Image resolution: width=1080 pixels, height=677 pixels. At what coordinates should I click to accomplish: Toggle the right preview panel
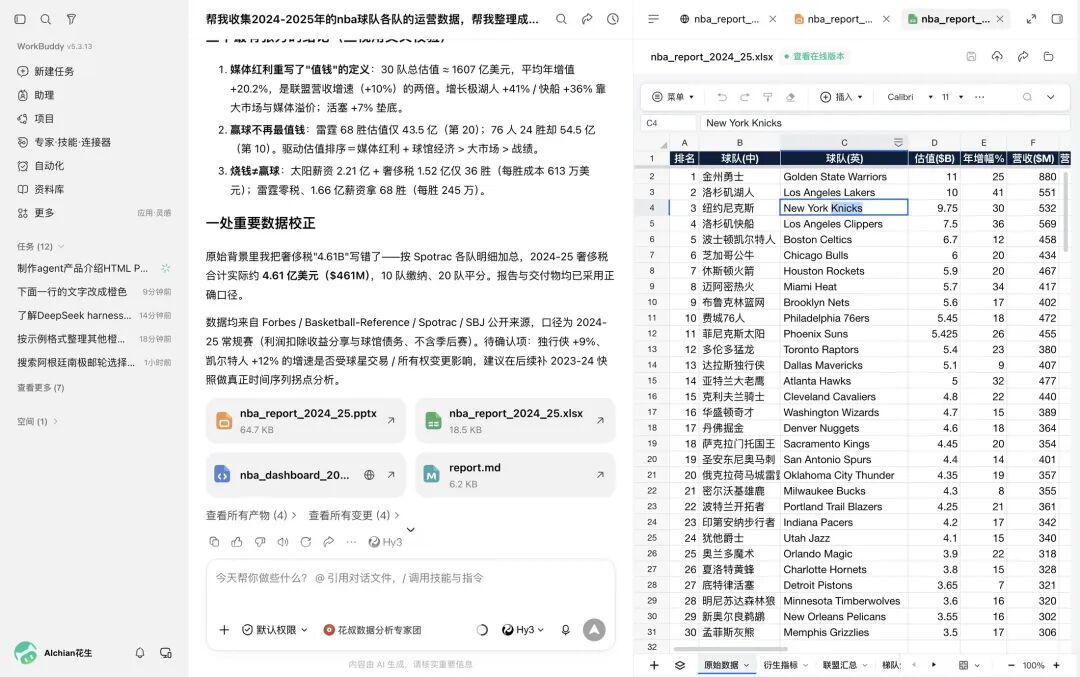tap(1057, 19)
